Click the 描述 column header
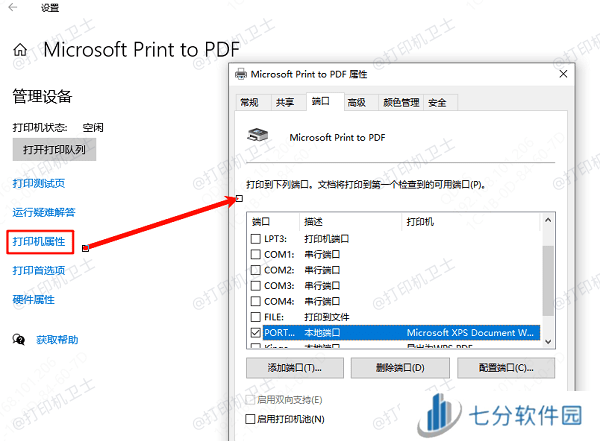Viewport: 600px width, 441px height. (x=350, y=222)
